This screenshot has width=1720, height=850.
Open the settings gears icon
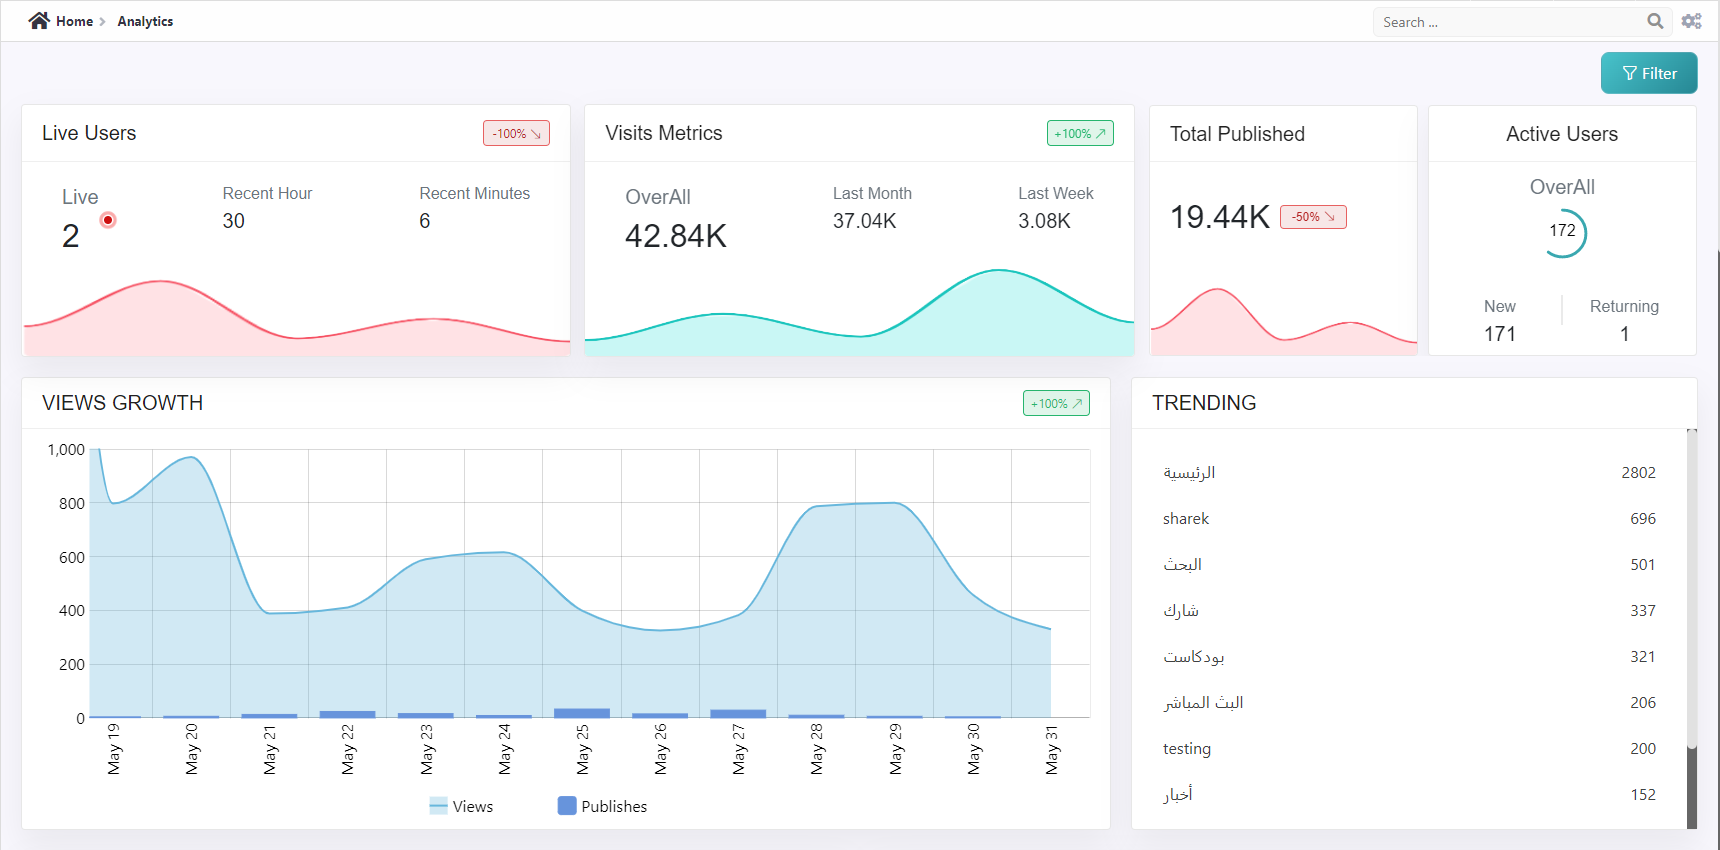[1691, 21]
